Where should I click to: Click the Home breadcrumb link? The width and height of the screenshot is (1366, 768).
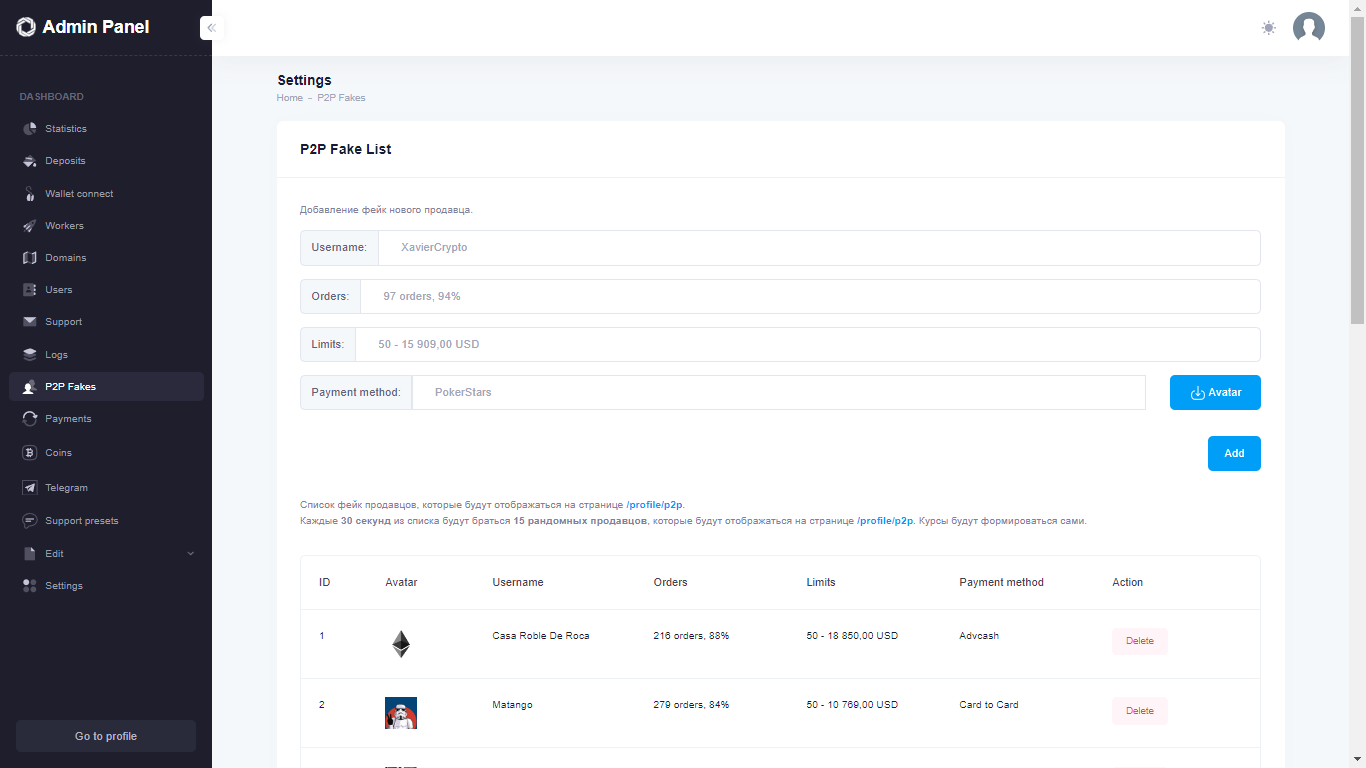289,98
